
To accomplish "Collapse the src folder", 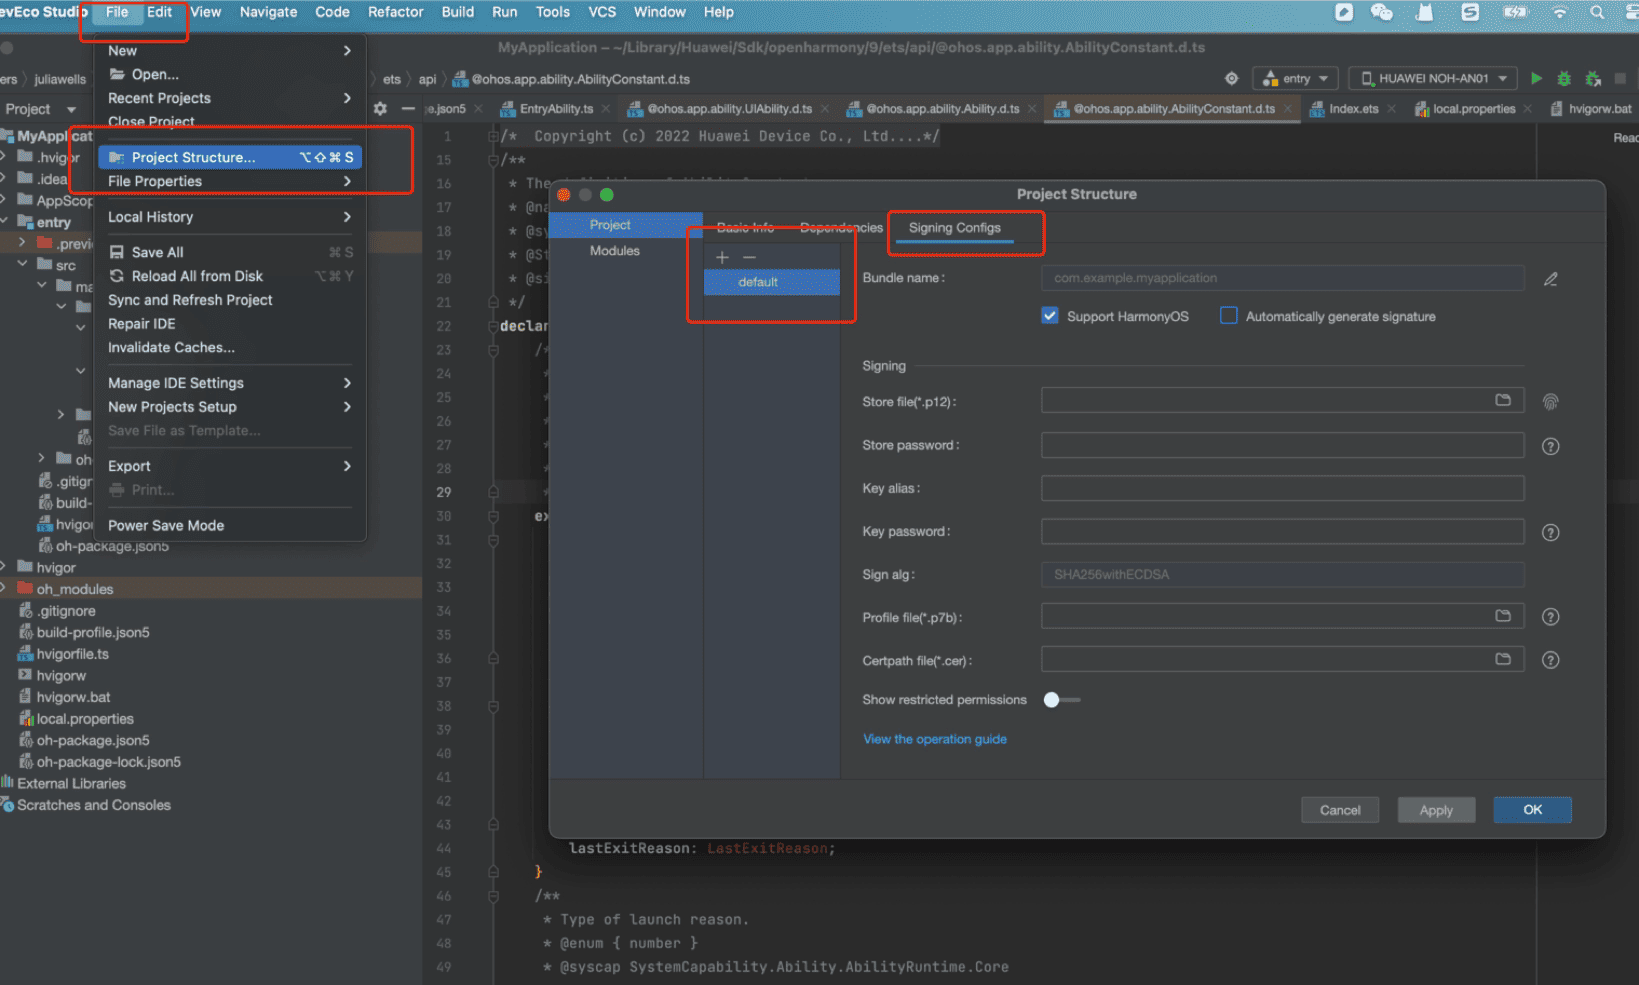I will point(22,265).
